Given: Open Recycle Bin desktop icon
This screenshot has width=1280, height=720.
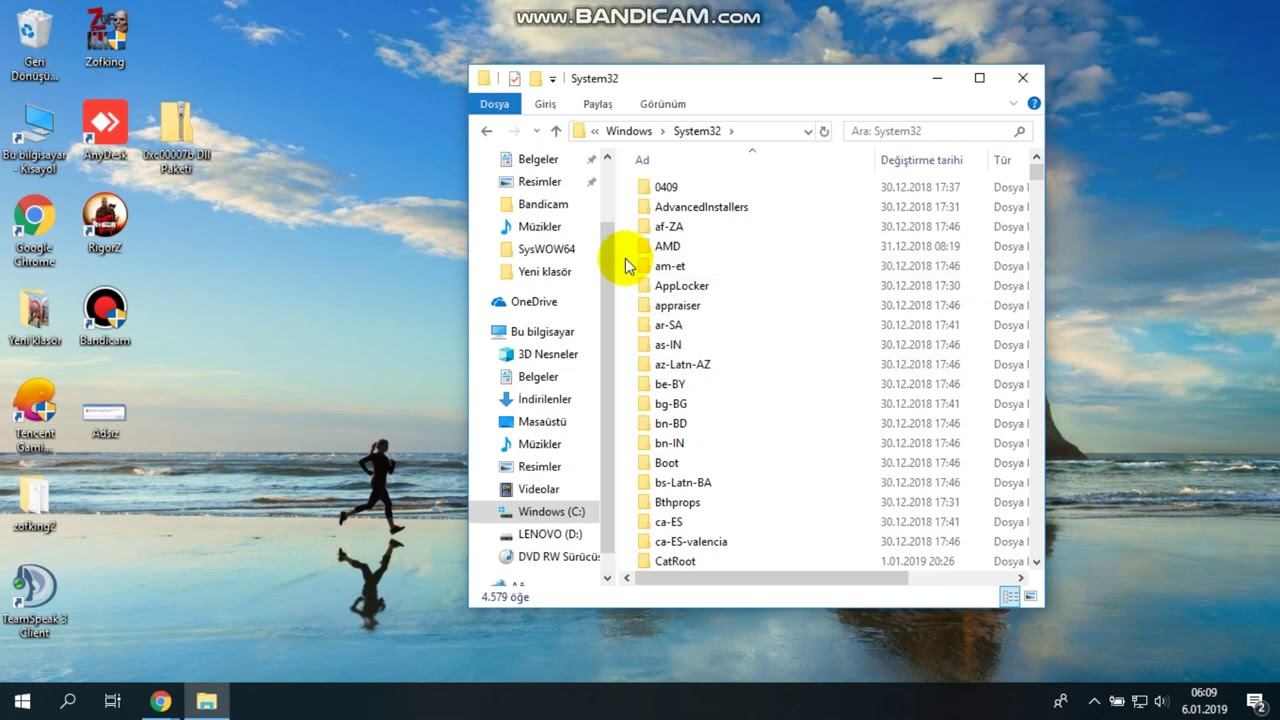Looking at the screenshot, I should pos(35,44).
